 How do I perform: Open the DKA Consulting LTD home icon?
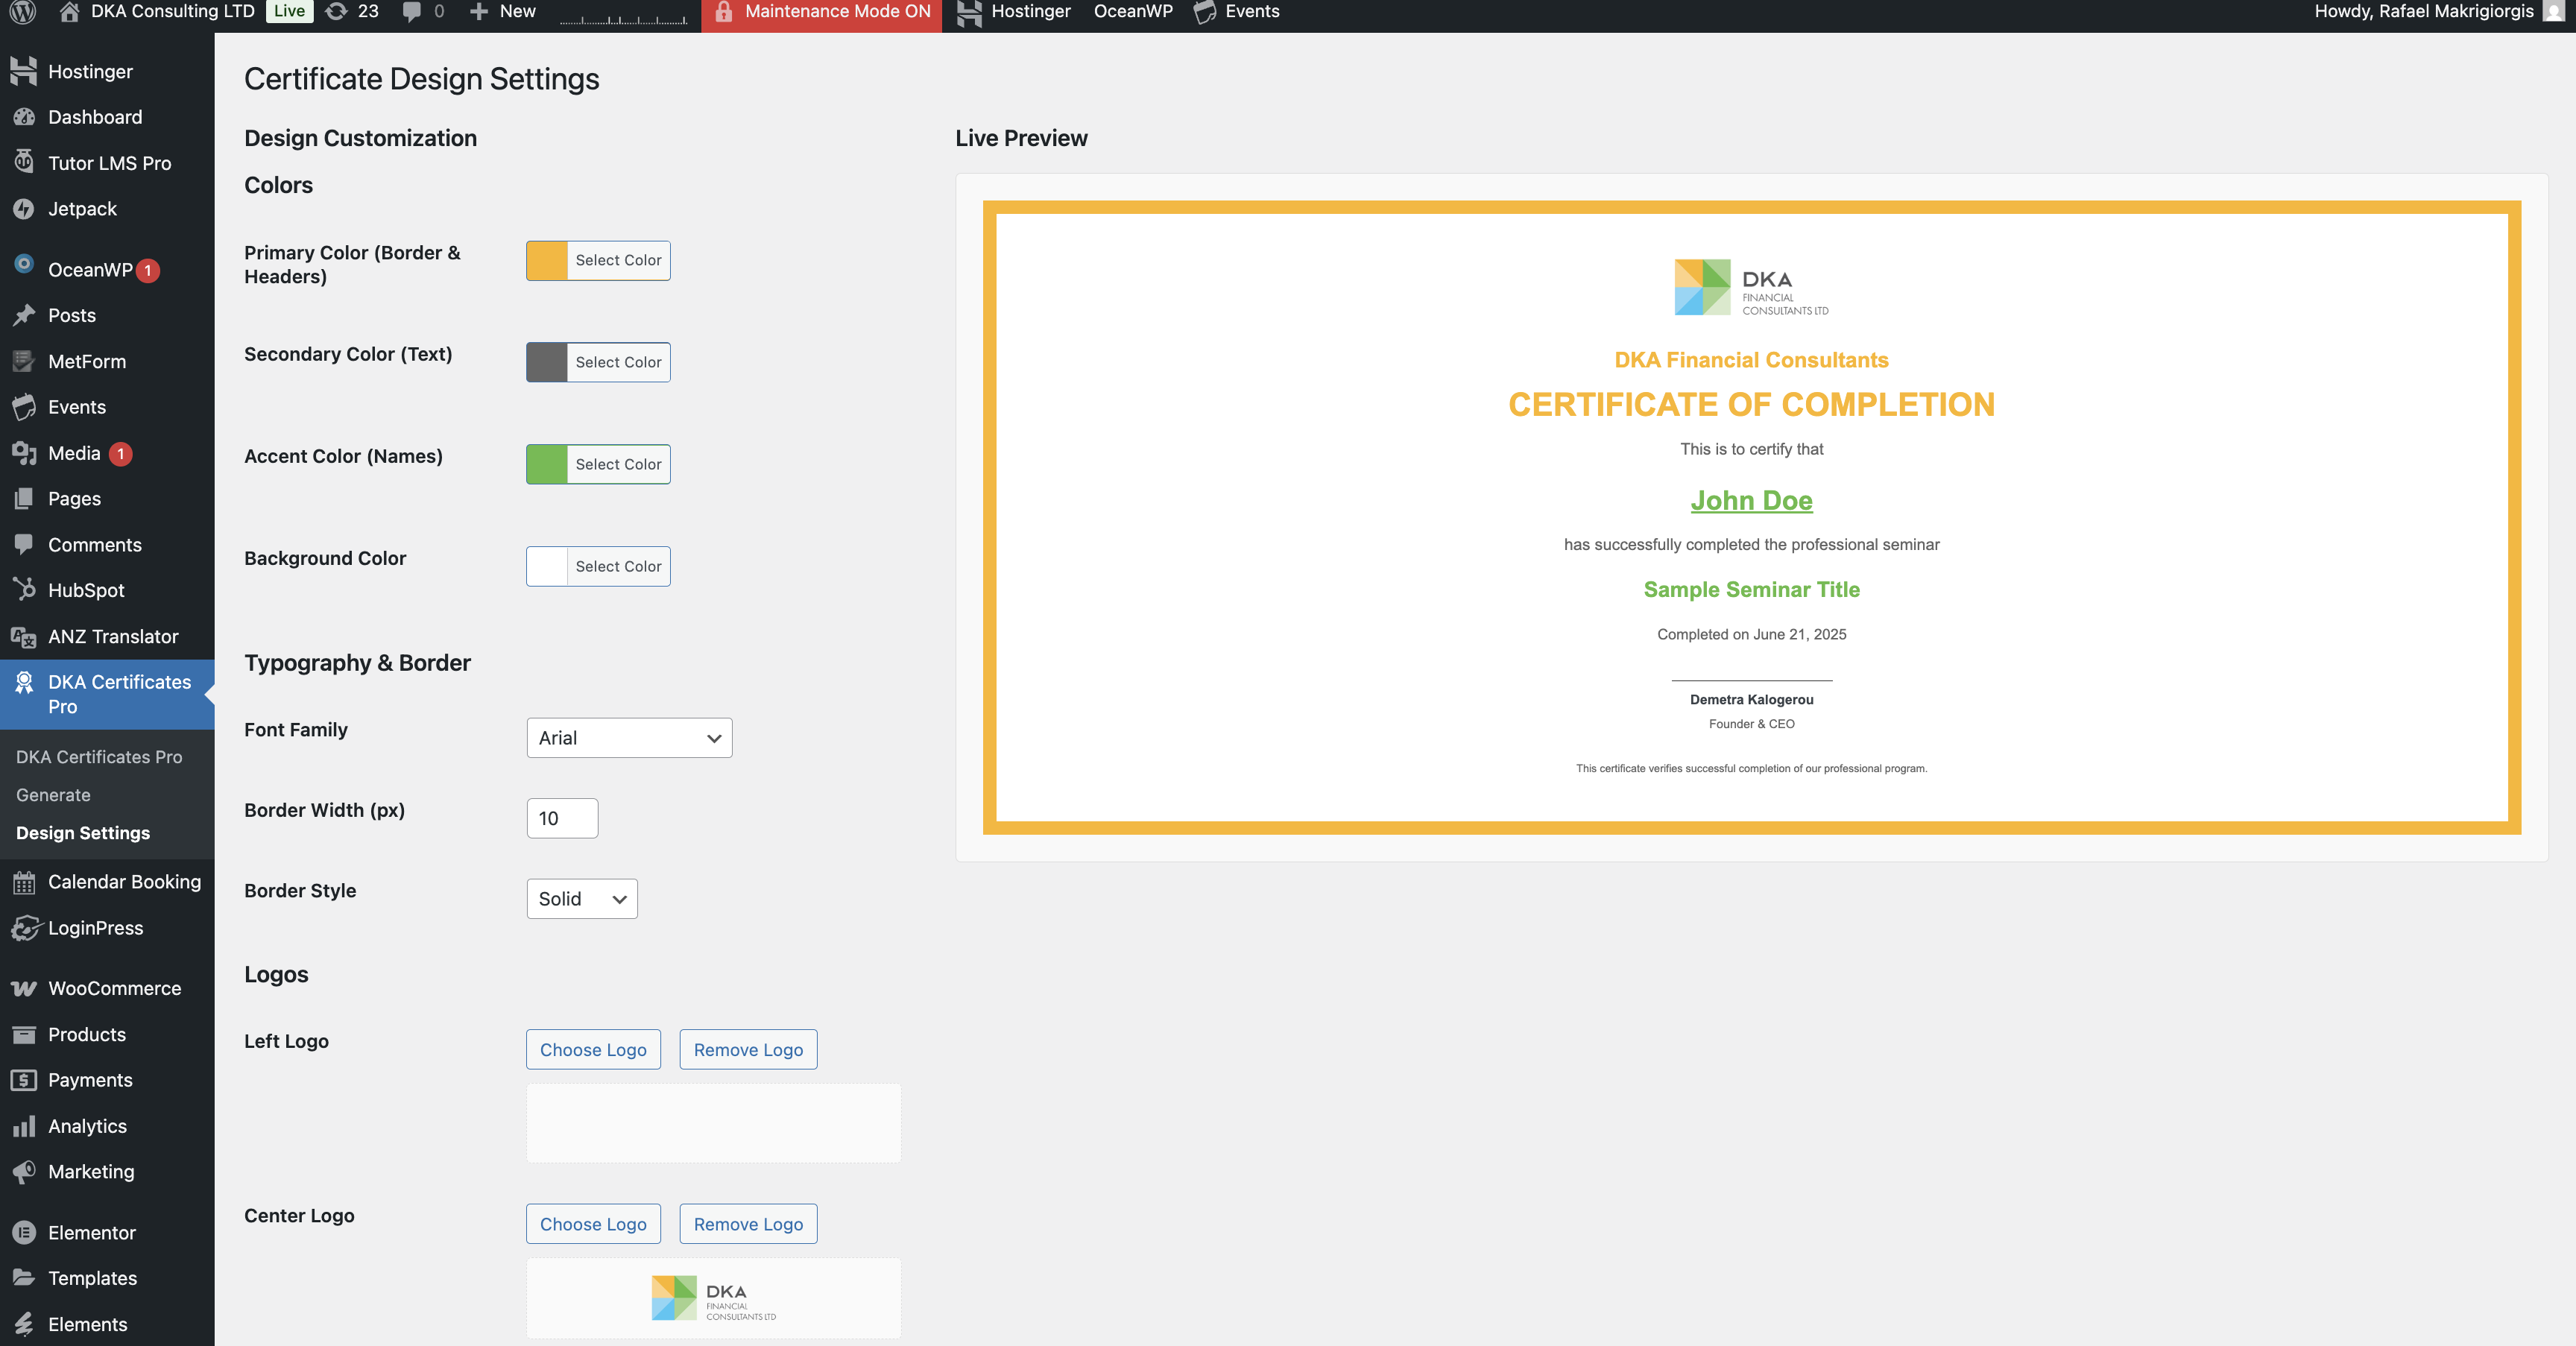click(x=69, y=11)
